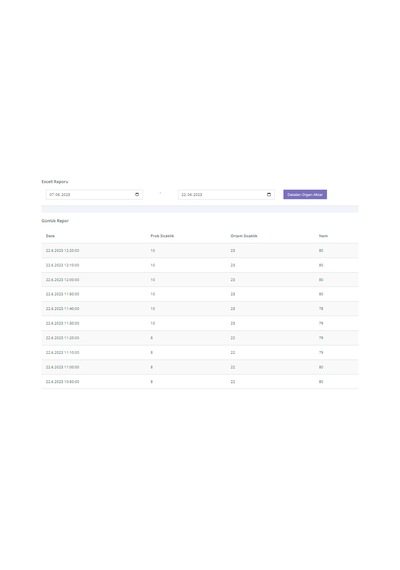This screenshot has width=400, height=570.
Task: Click the Ortam Sıcaklık column header
Action: [x=244, y=236]
